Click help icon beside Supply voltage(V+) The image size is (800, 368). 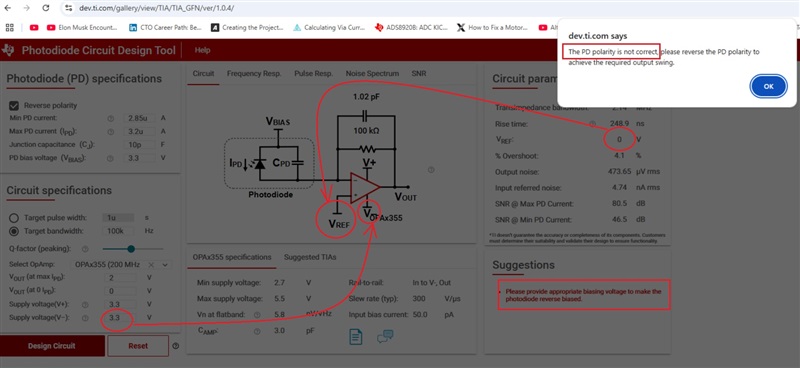pyautogui.click(x=85, y=304)
